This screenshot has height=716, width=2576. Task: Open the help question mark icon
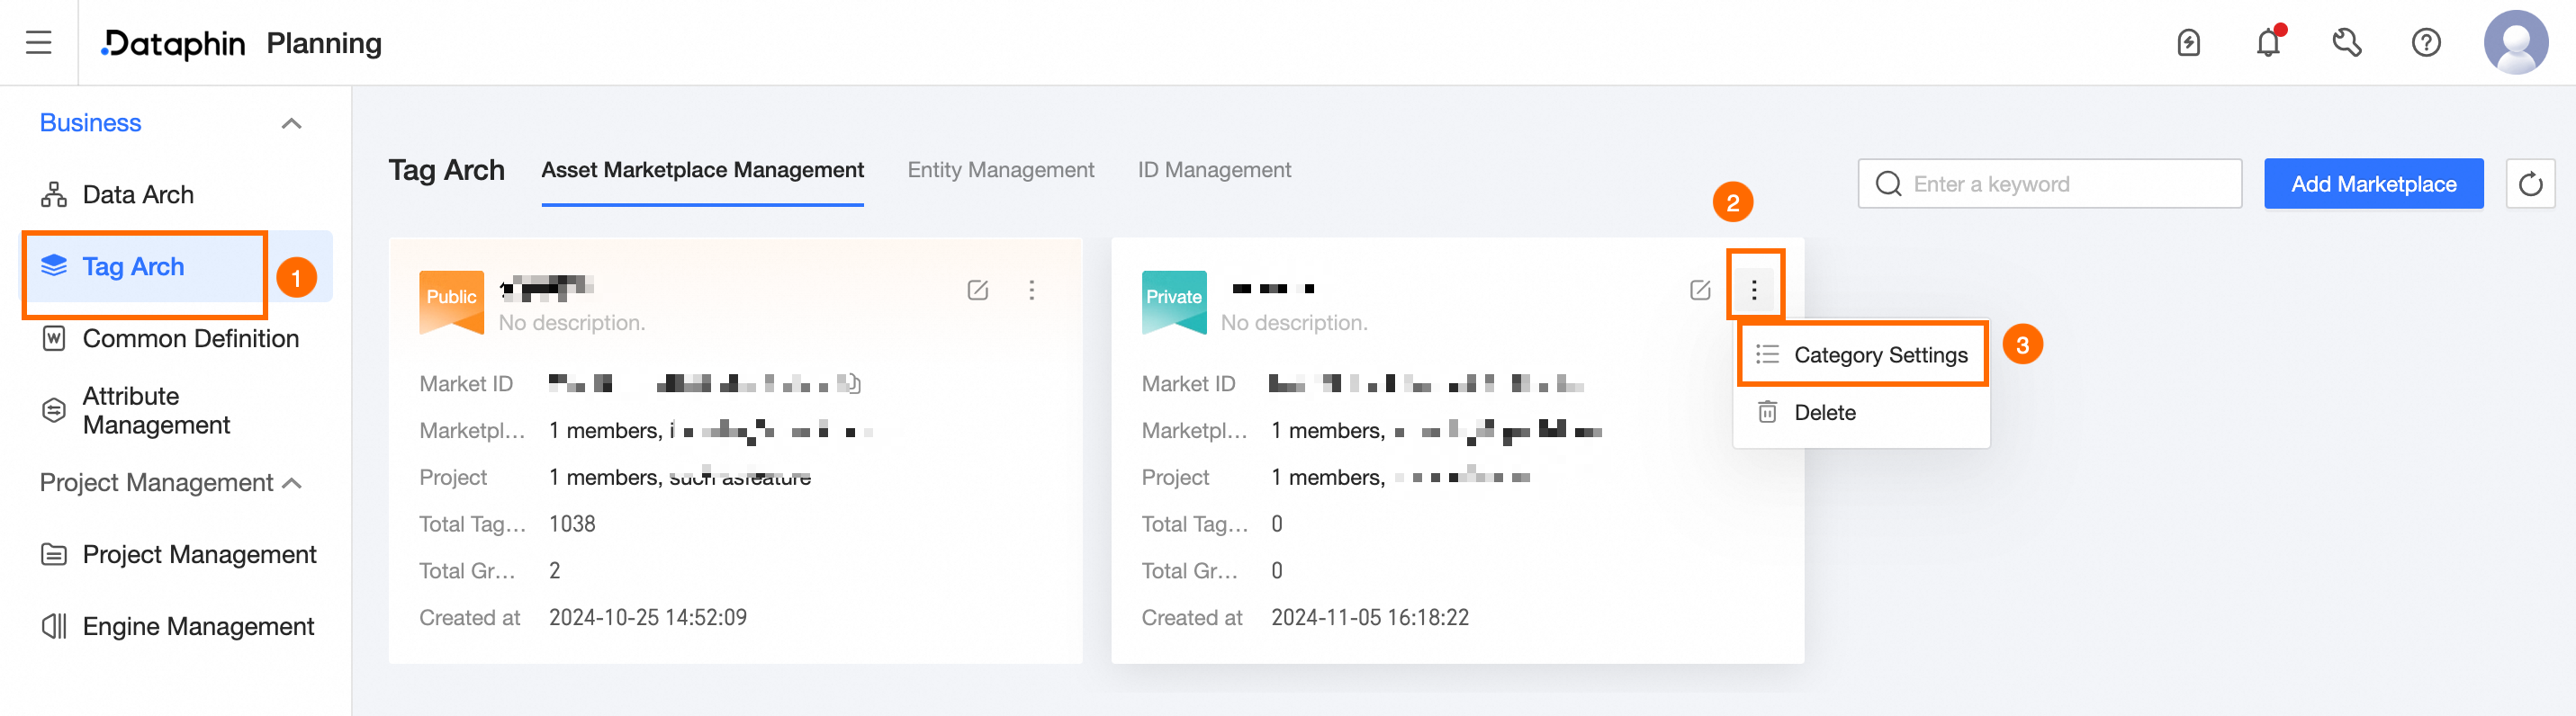point(2425,43)
